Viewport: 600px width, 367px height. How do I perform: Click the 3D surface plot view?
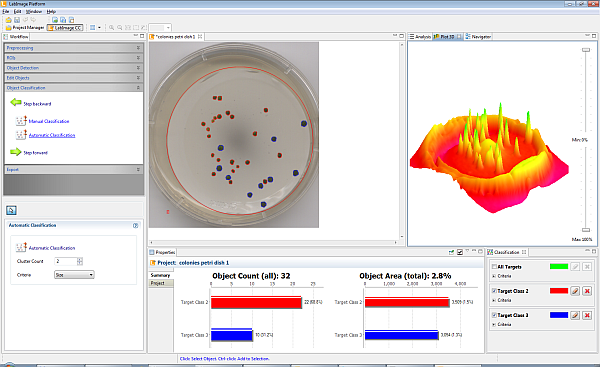pos(489,157)
